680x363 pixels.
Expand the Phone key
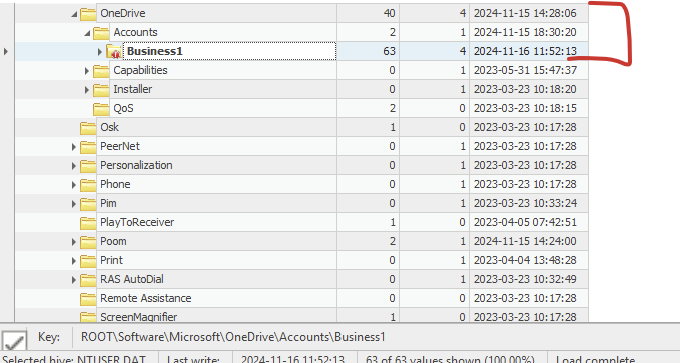click(74, 185)
